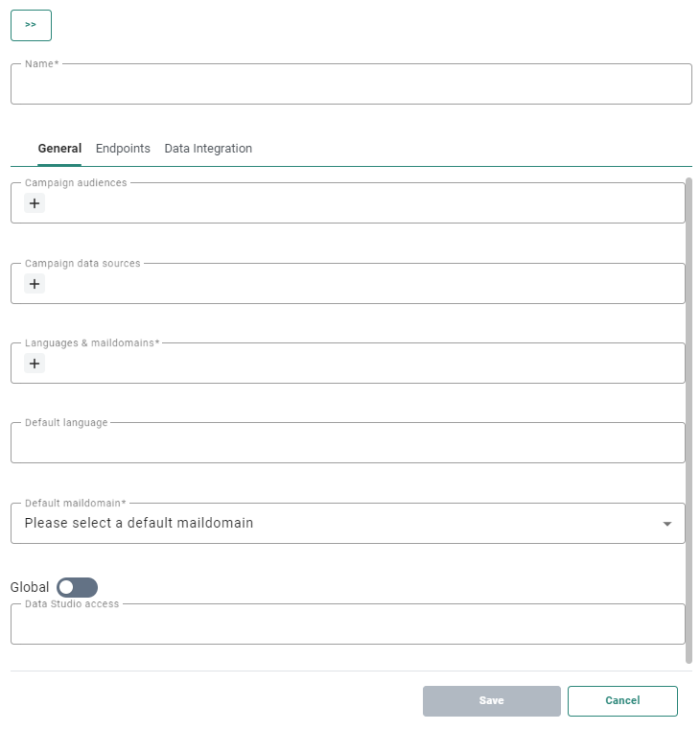This screenshot has height=730, width=700.
Task: Go to the Data Integration tab
Action: click(x=208, y=148)
